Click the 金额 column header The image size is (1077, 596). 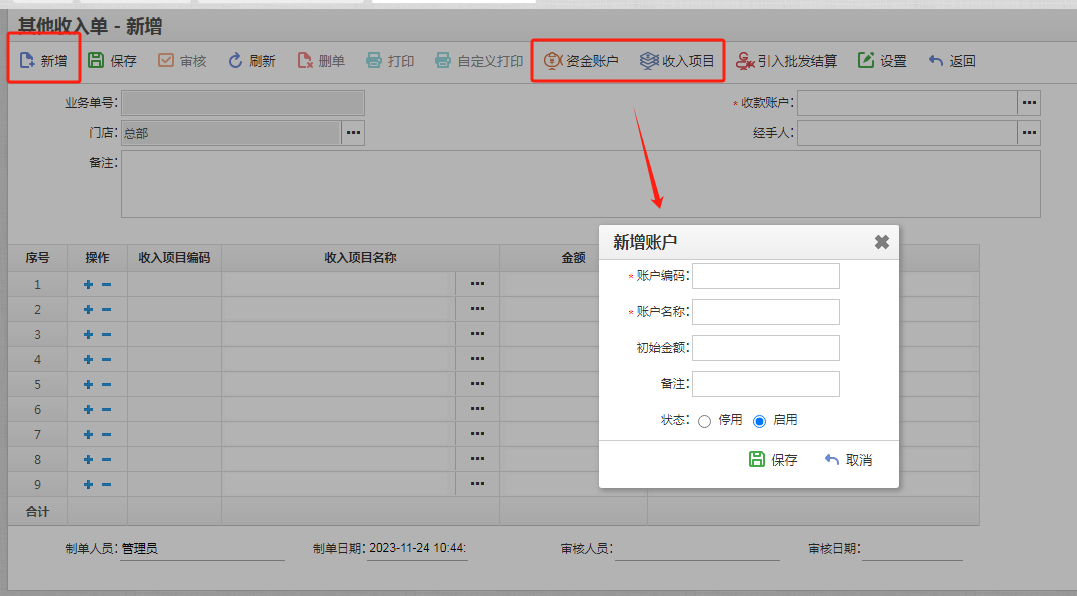click(x=574, y=257)
